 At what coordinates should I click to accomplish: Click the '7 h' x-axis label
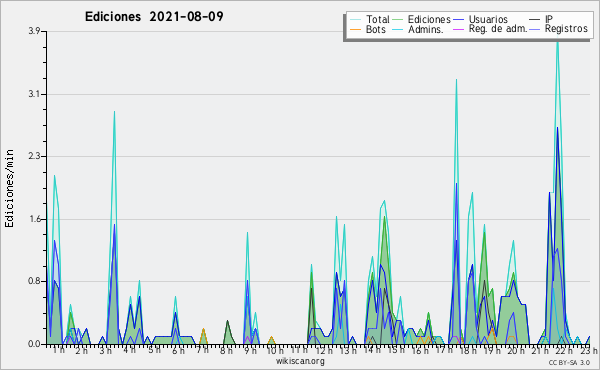click(x=202, y=350)
